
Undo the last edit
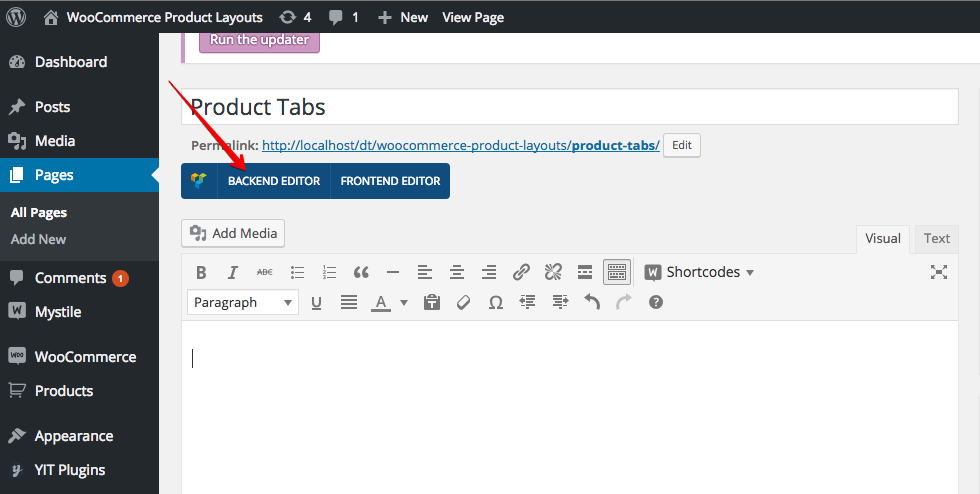[x=592, y=303]
